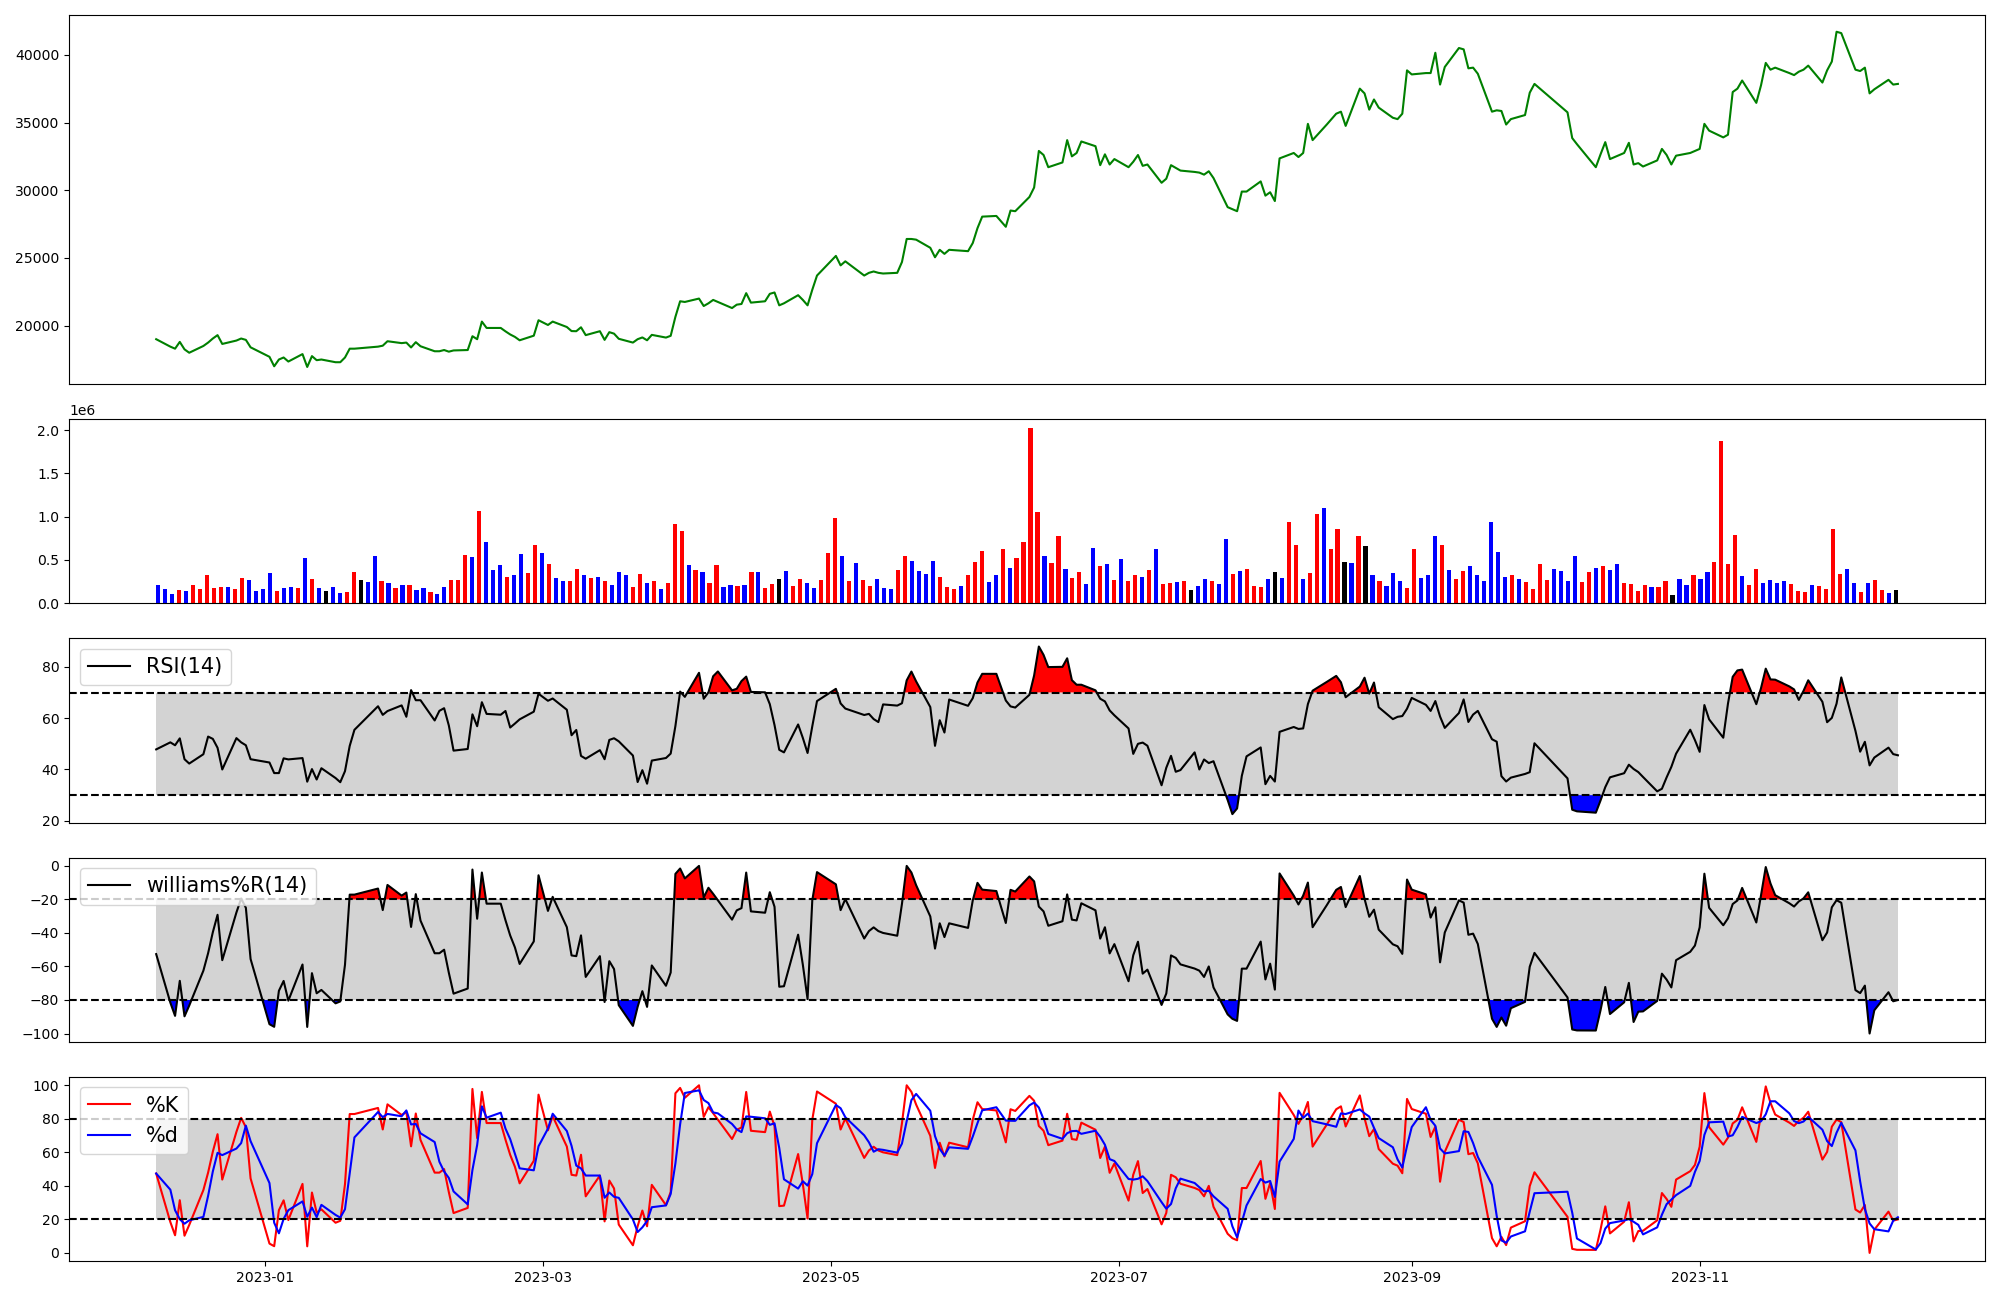The height and width of the screenshot is (1300, 2000).
Task: Click the blue %d legend line sample
Action: (110, 1135)
